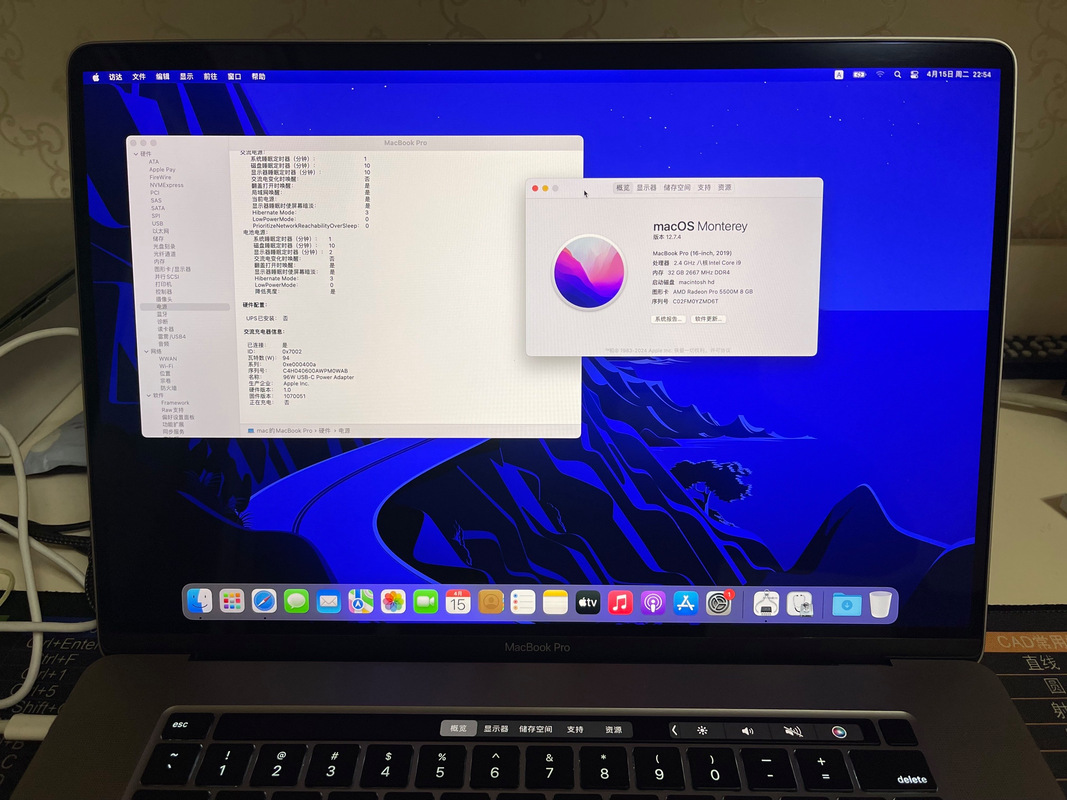Switch to the 显示器 tab
Image resolution: width=1067 pixels, height=800 pixels.
(x=647, y=188)
